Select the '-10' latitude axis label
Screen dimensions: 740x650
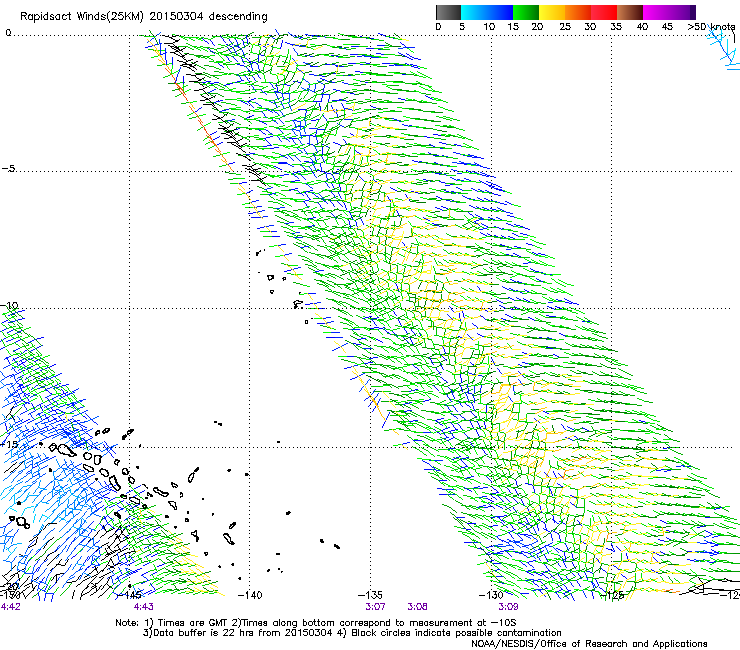coord(9,305)
